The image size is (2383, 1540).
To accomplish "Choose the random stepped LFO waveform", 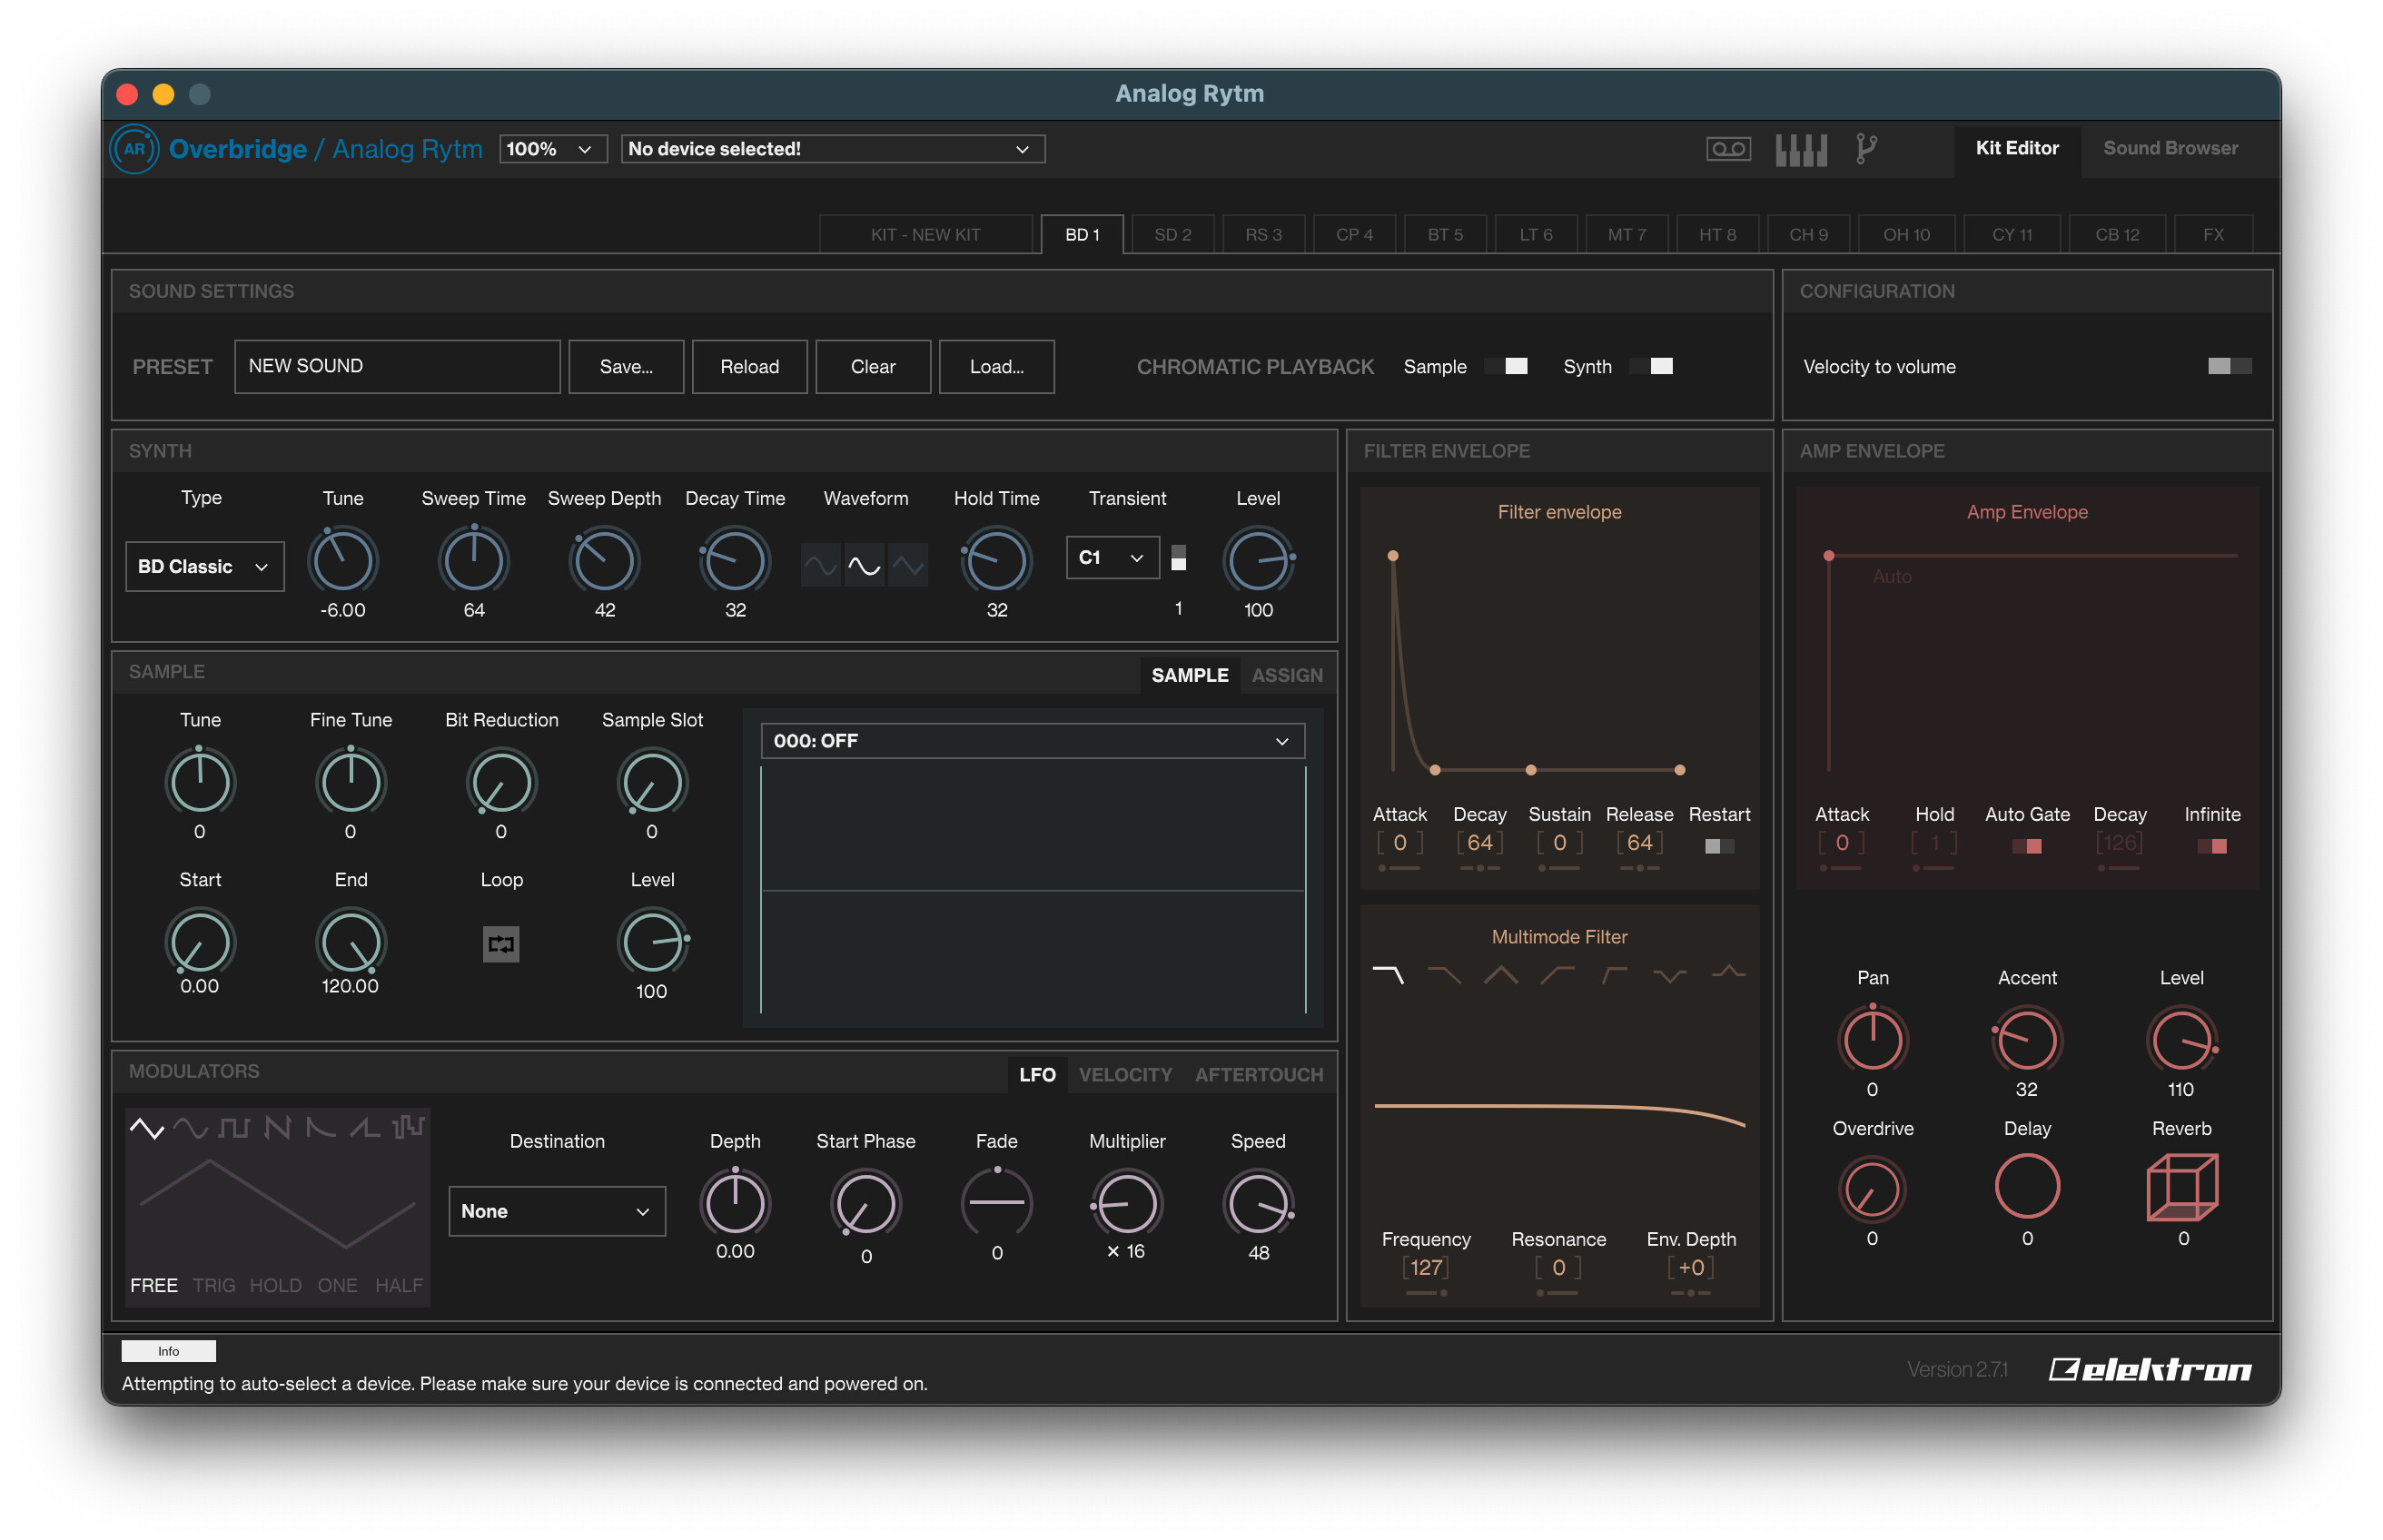I will pos(409,1128).
